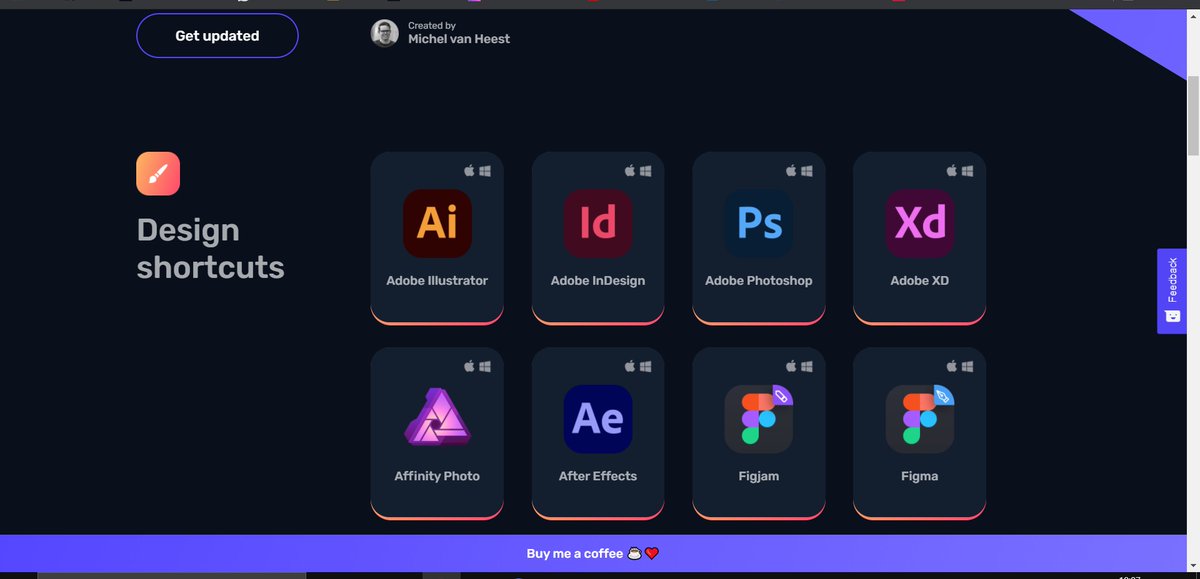The image size is (1200, 579).
Task: Click the Apple icon on Affinity Photo card
Action: [469, 367]
